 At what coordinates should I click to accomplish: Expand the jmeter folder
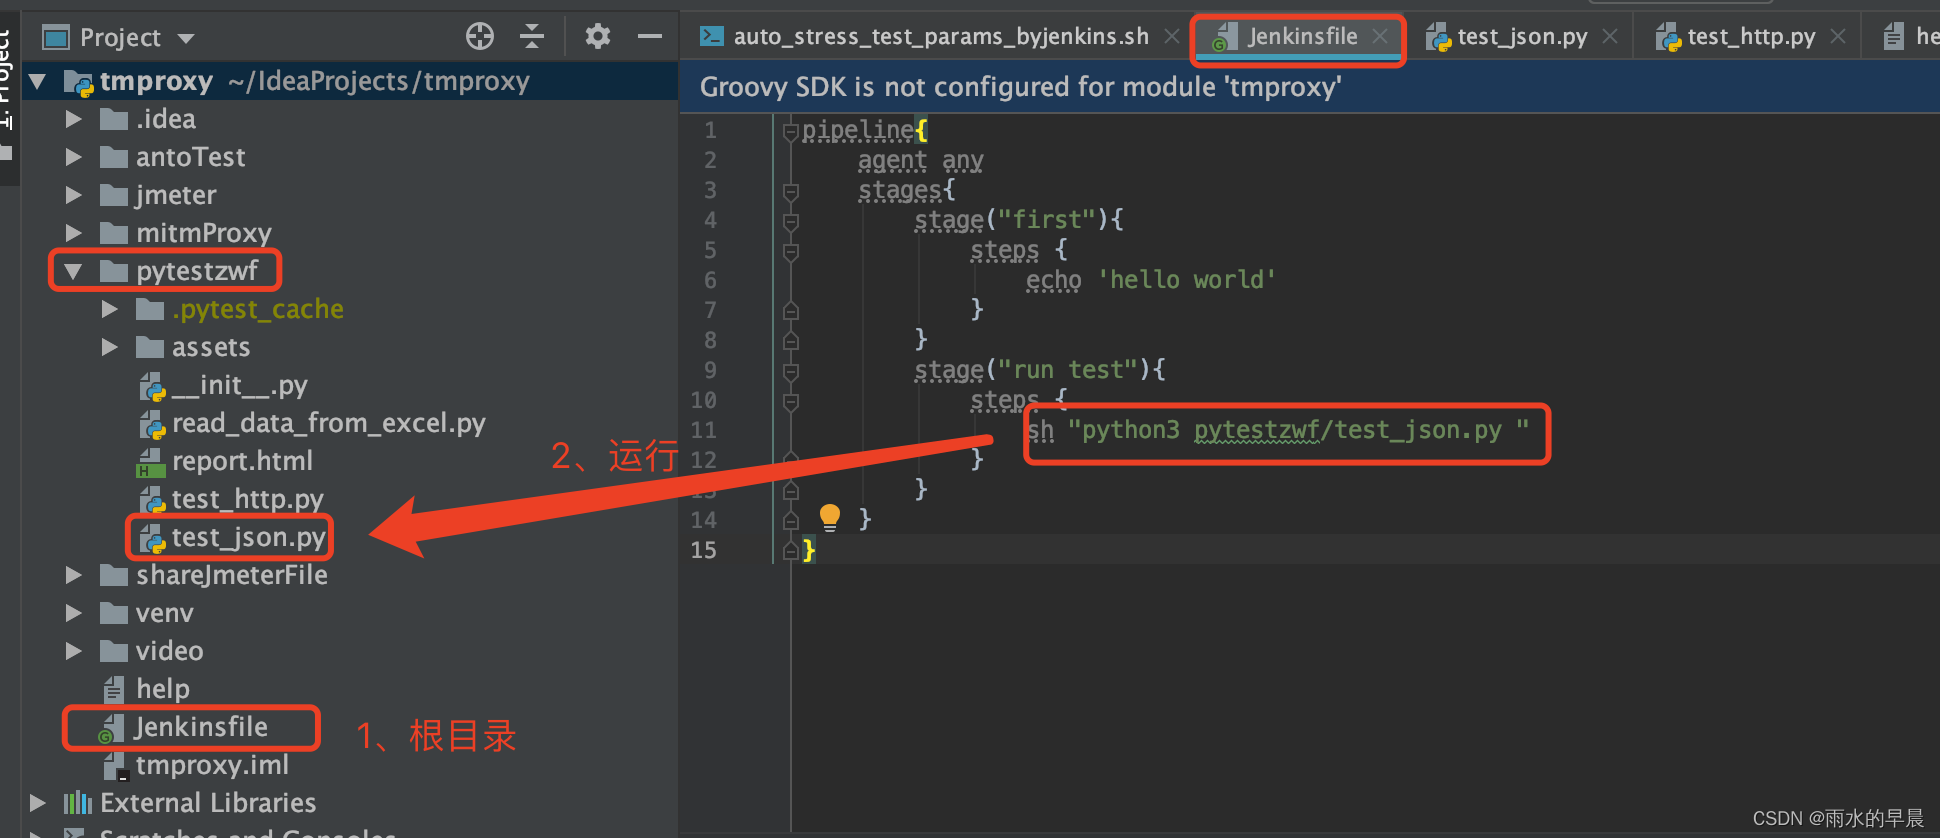73,195
